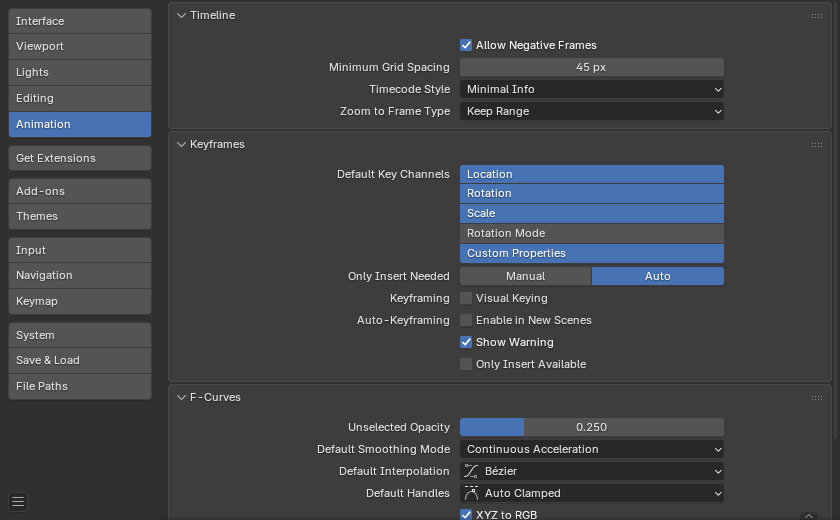Toggle Scale default key channel
This screenshot has width=840, height=520.
pyautogui.click(x=591, y=213)
